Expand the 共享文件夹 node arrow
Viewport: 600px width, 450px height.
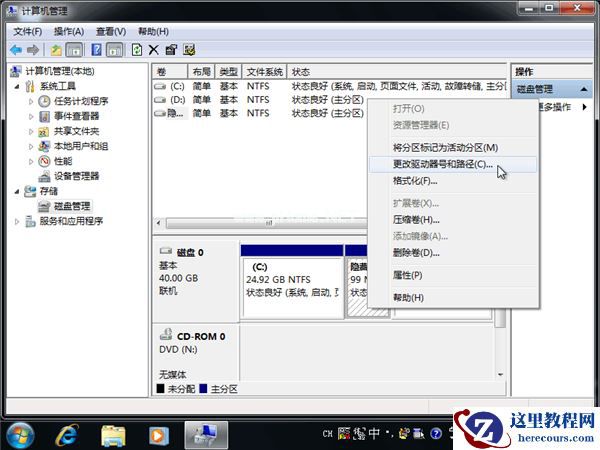[x=31, y=132]
